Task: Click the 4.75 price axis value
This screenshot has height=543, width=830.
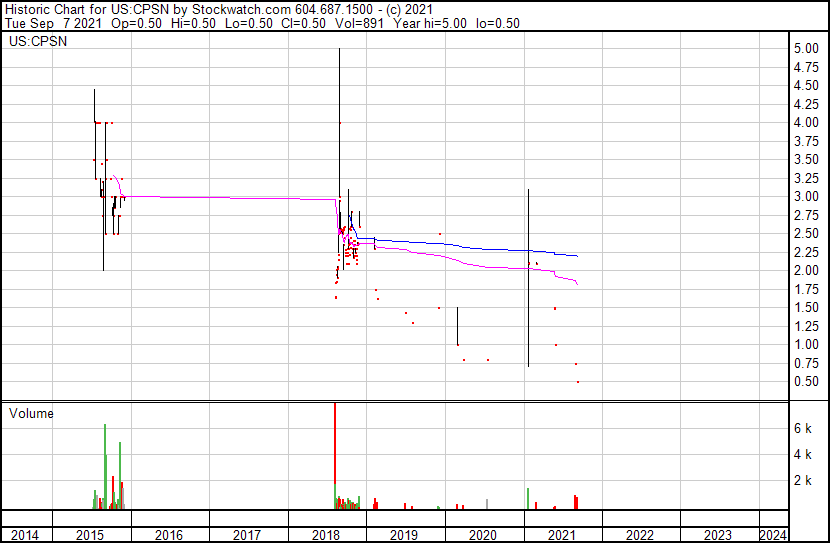Action: coord(806,67)
